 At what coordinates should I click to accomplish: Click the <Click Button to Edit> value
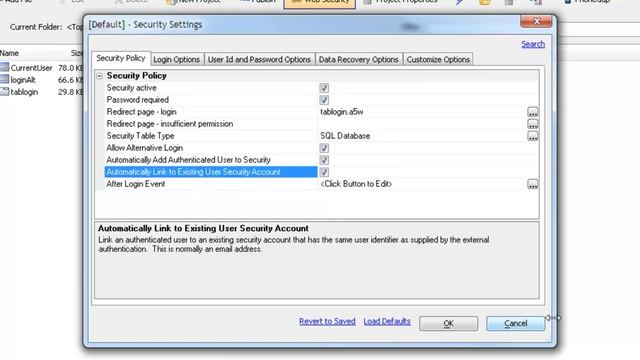click(x=356, y=184)
